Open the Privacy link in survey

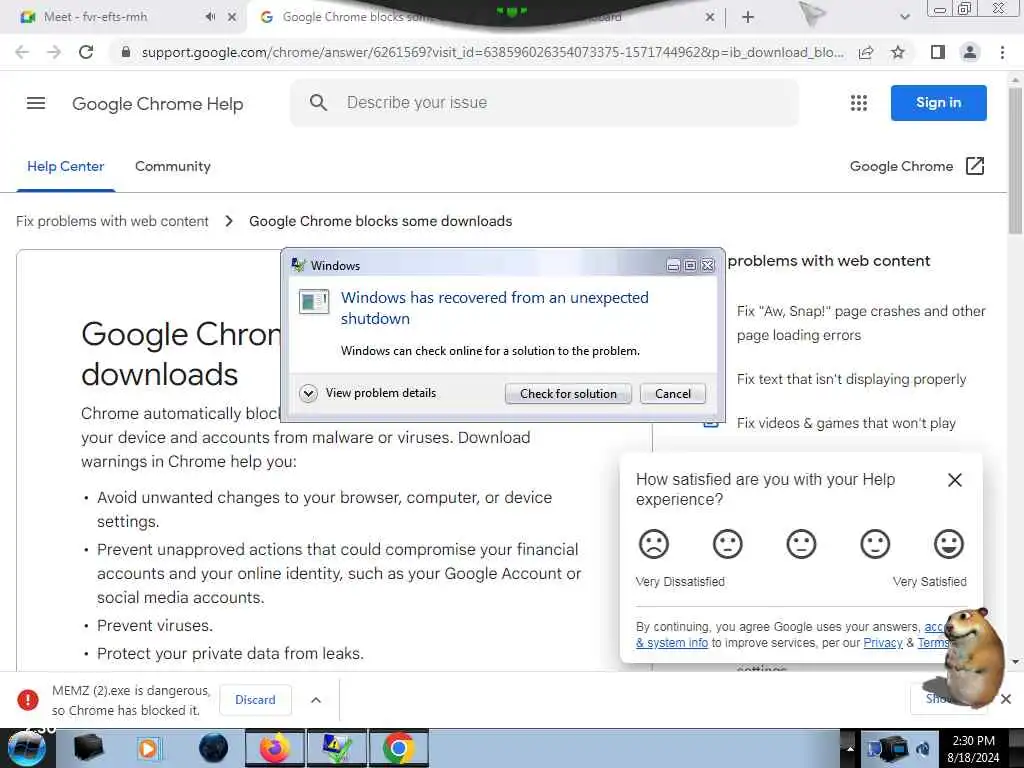click(x=883, y=643)
